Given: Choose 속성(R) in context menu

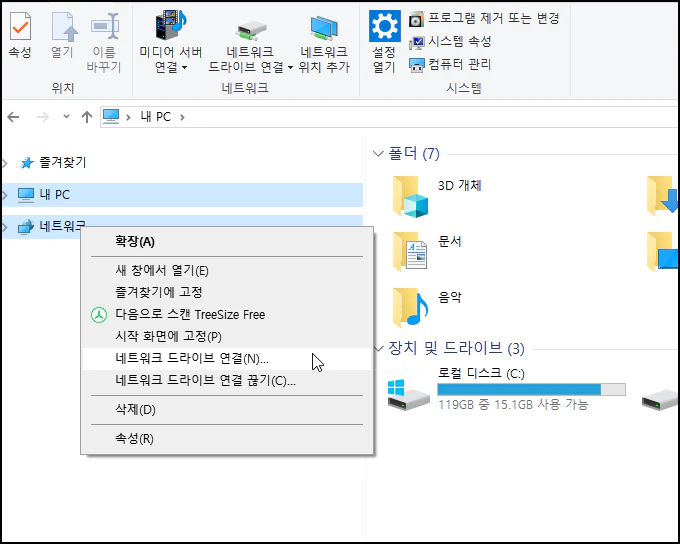Looking at the screenshot, I should tap(227, 439).
